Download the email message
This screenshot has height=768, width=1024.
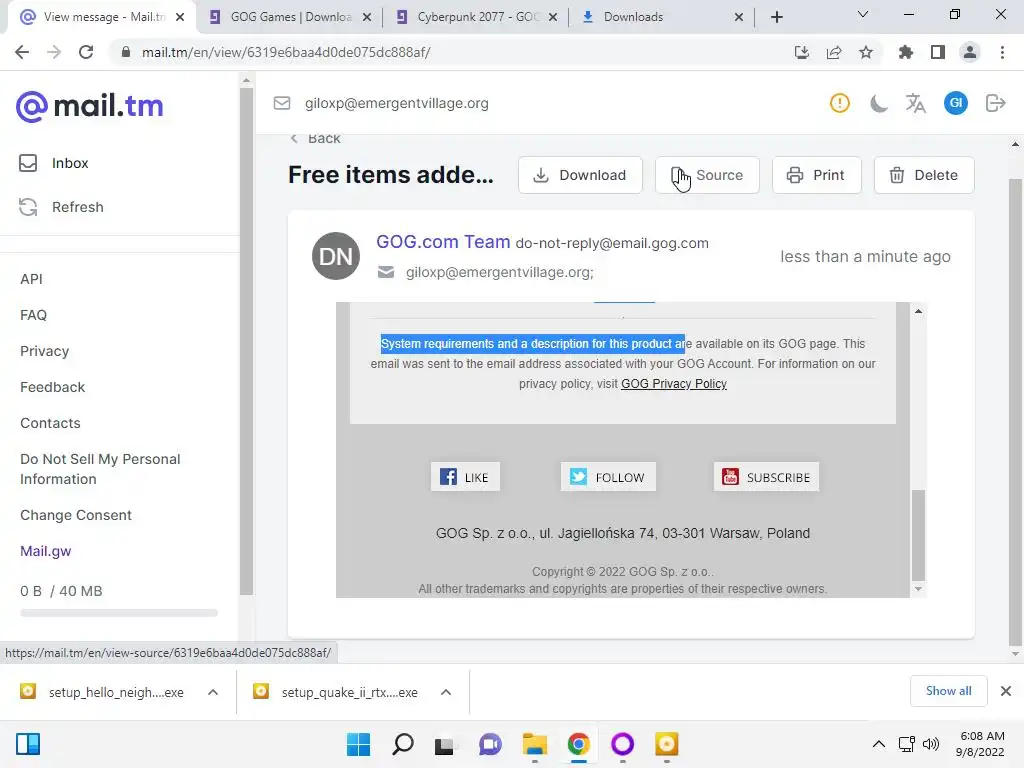[x=580, y=175]
